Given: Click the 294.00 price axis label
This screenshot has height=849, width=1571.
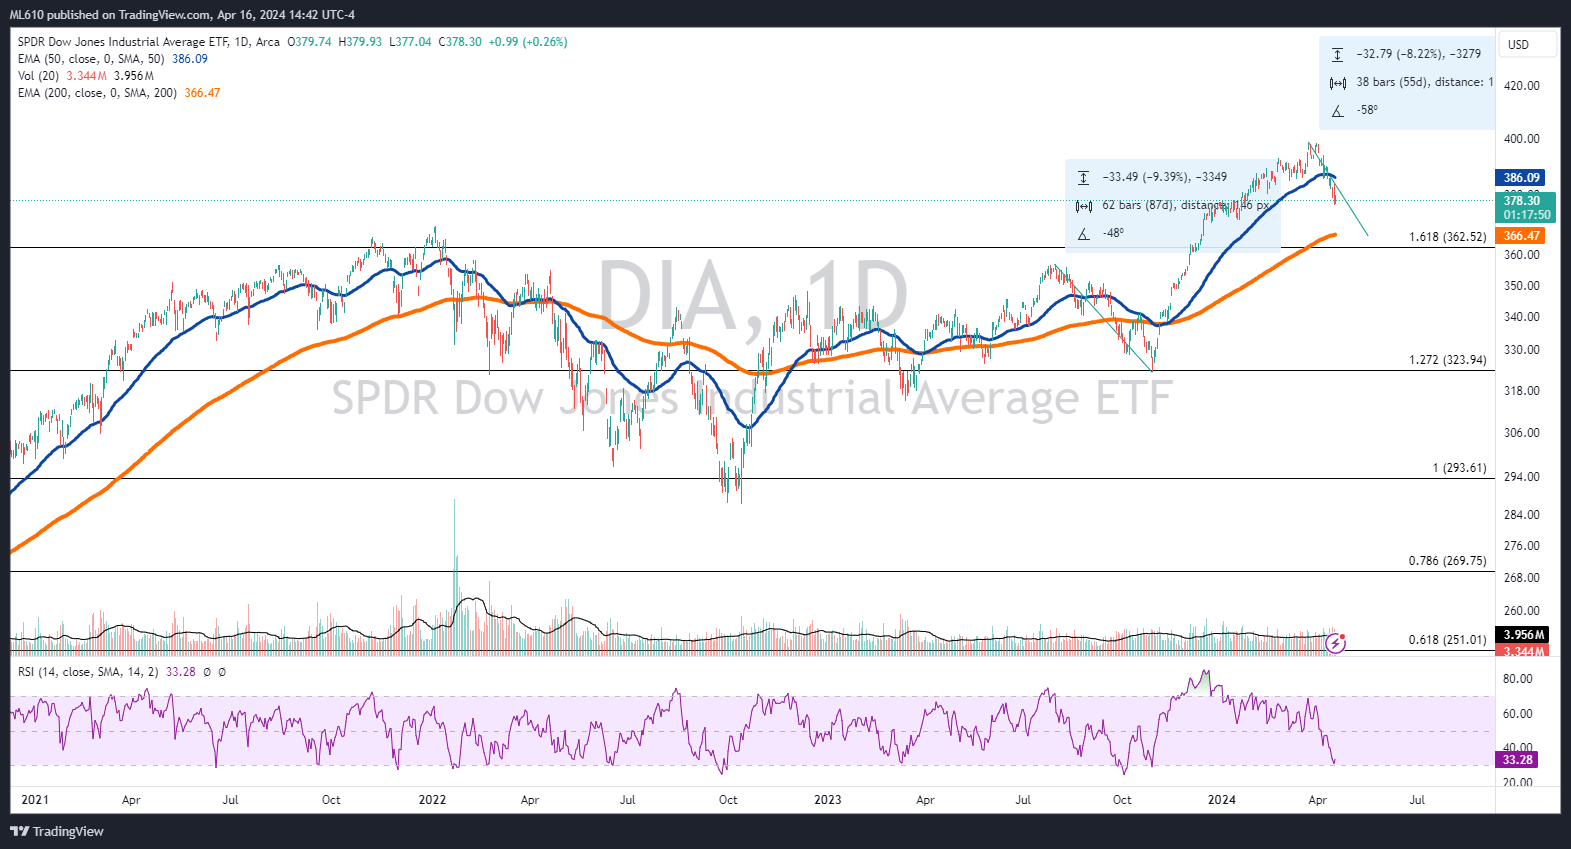Looking at the screenshot, I should click(x=1521, y=477).
